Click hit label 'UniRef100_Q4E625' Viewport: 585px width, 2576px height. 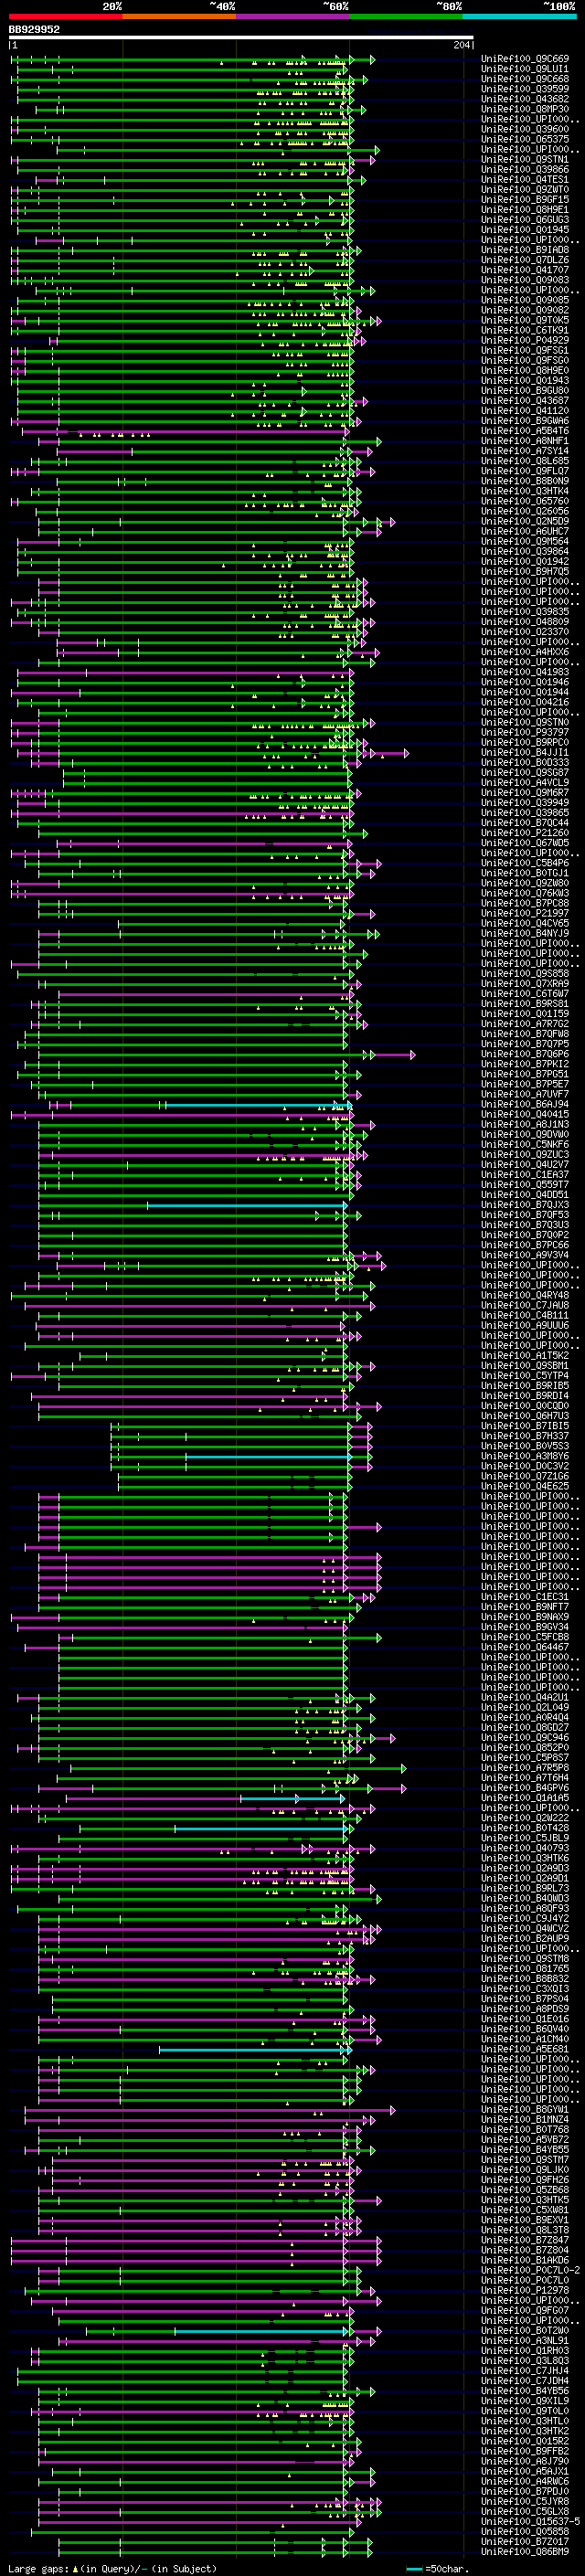click(x=525, y=1486)
